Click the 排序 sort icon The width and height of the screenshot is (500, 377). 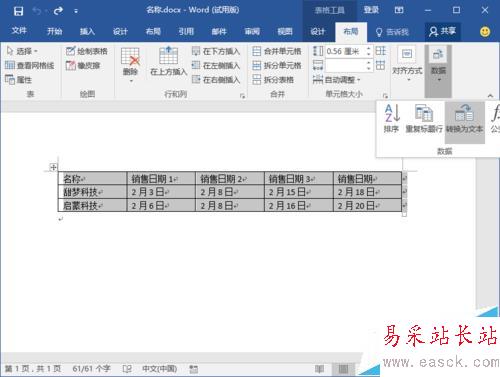pyautogui.click(x=391, y=118)
